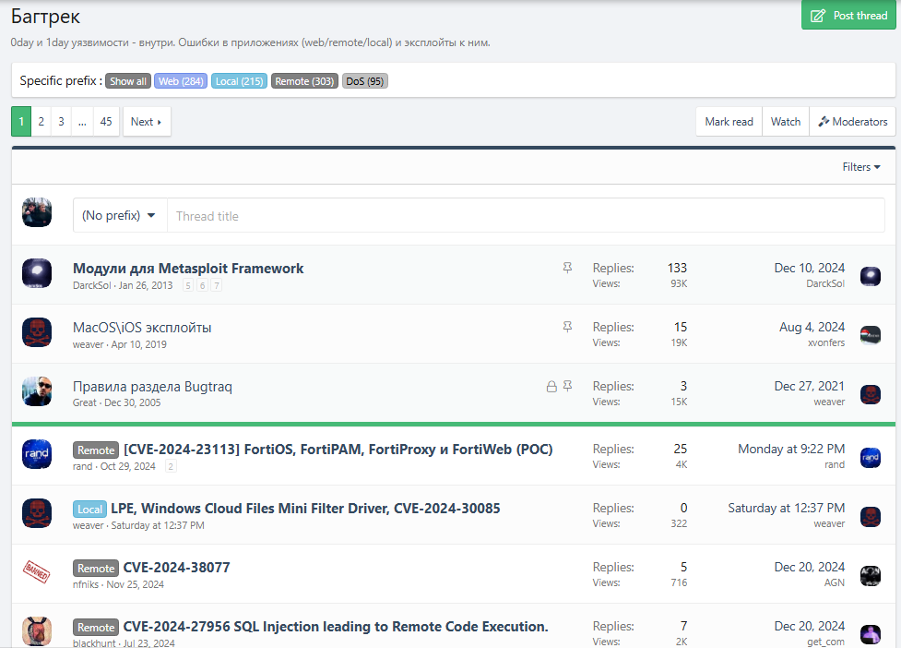Viewport: 902px width, 648px height.
Task: Select the pin icon on Bugtraq rules thread
Action: click(567, 386)
